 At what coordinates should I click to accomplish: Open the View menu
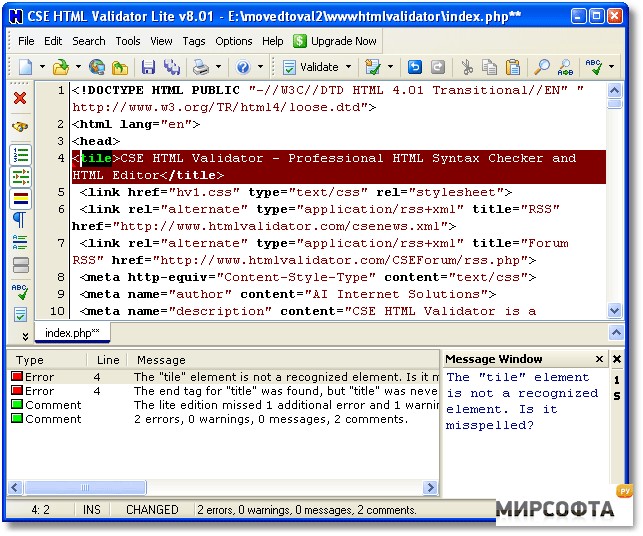pyautogui.click(x=161, y=41)
